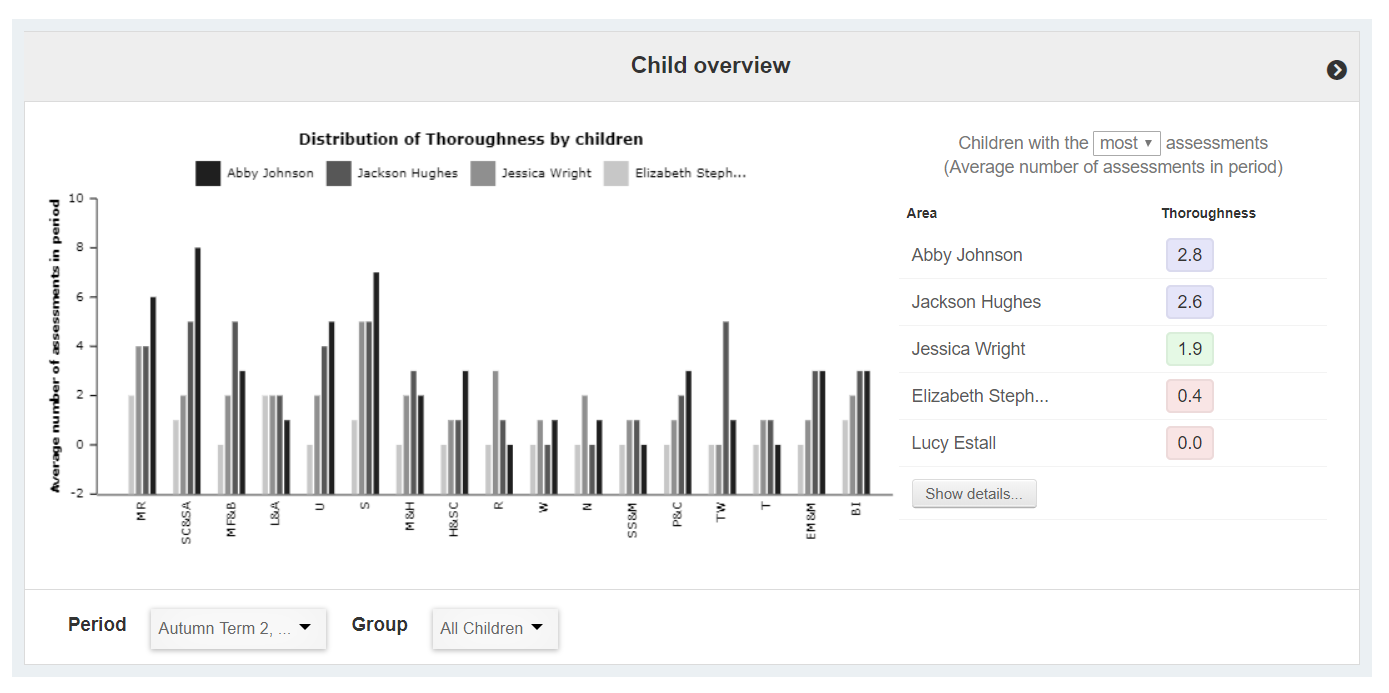The image size is (1389, 693).
Task: Select Lucy Estall row
Action: [953, 443]
